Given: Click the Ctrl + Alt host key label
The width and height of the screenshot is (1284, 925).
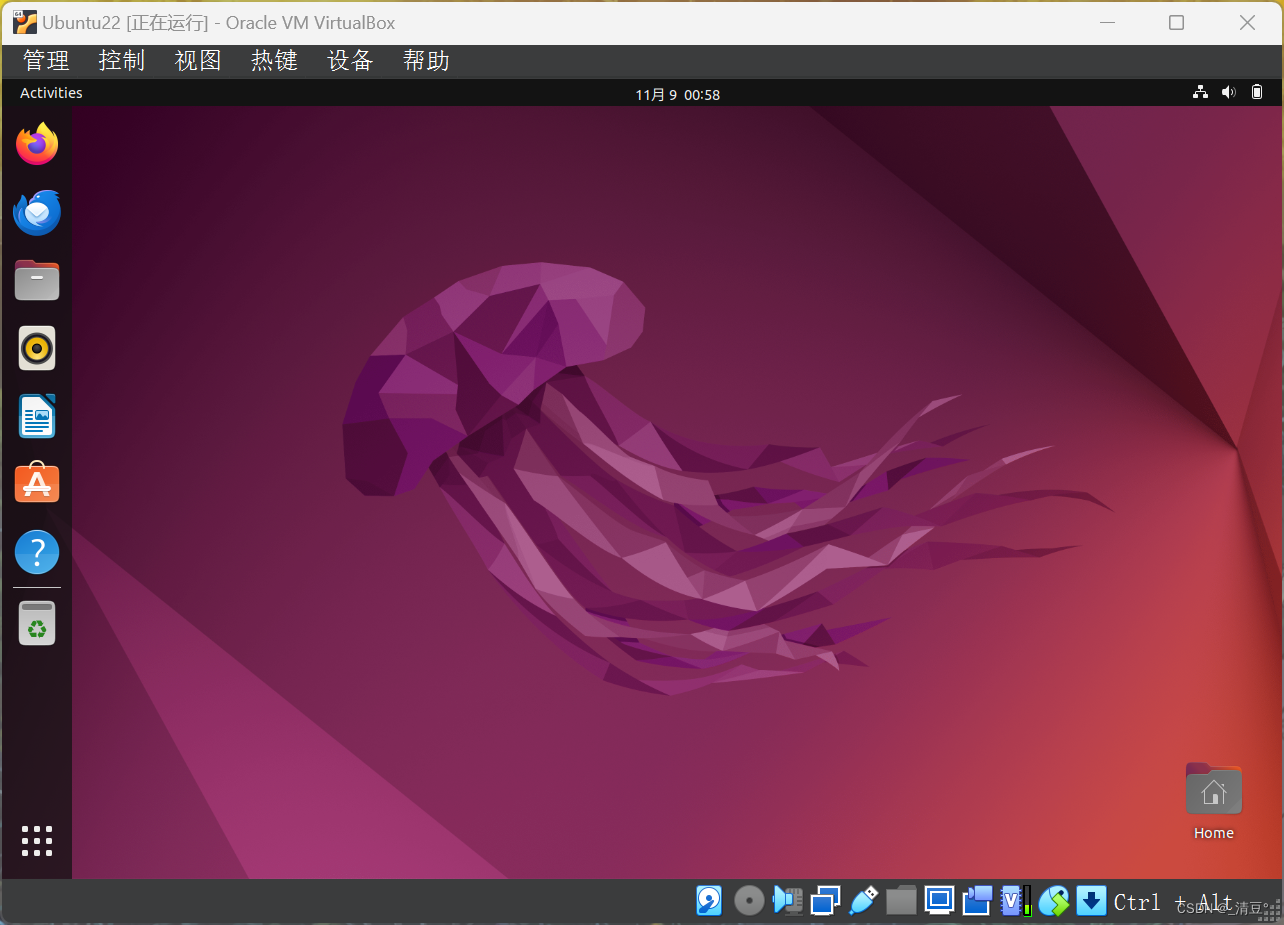Looking at the screenshot, I should tap(1172, 902).
